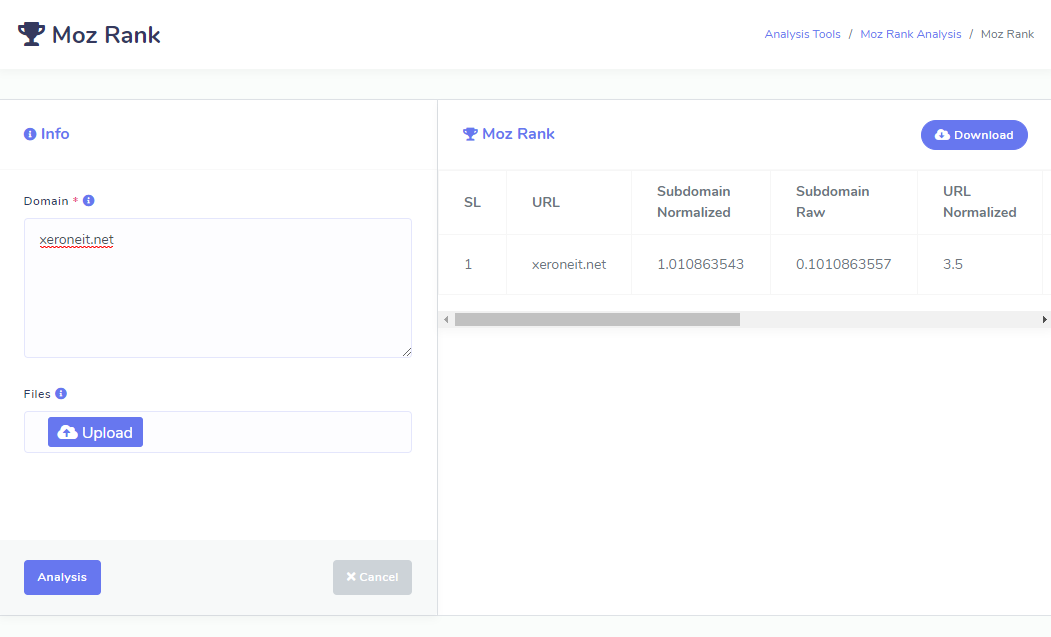Click the xeroneit.net URL cell in table
Image resolution: width=1051 pixels, height=637 pixels.
point(569,265)
